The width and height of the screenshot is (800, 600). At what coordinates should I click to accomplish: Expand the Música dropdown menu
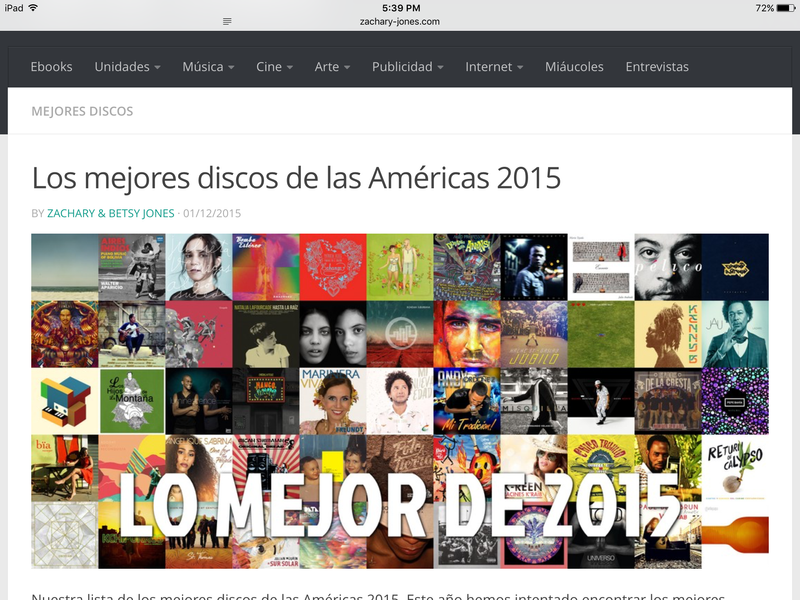click(208, 67)
